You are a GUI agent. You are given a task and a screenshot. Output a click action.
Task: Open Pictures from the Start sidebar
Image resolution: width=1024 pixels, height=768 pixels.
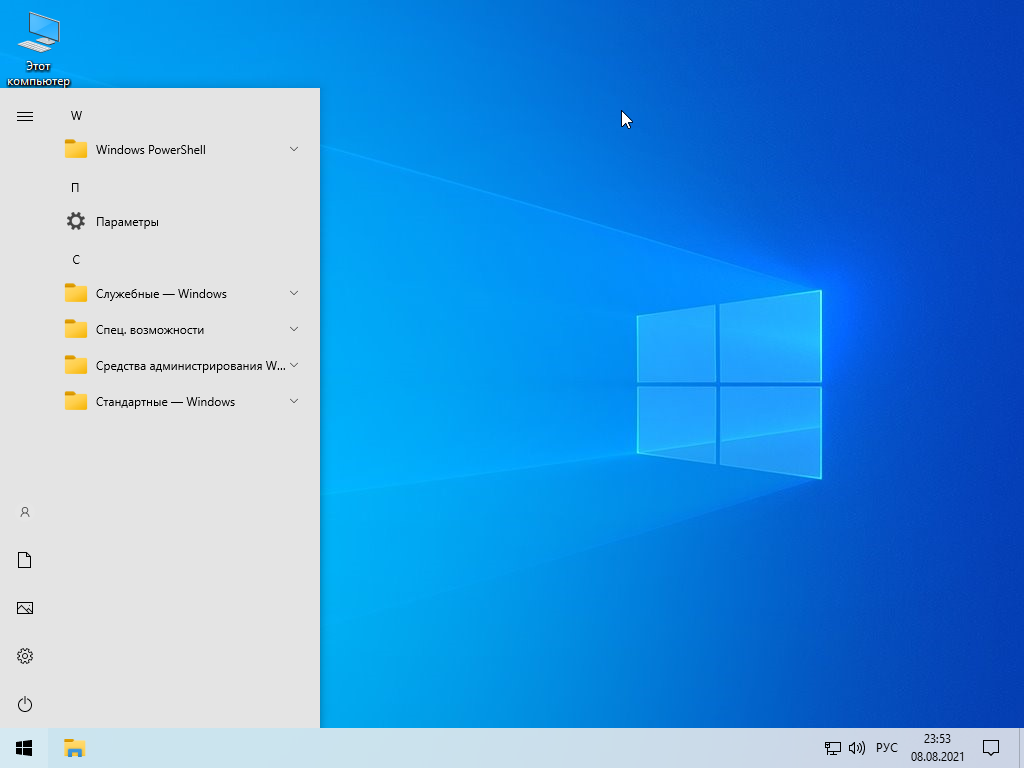[25, 608]
